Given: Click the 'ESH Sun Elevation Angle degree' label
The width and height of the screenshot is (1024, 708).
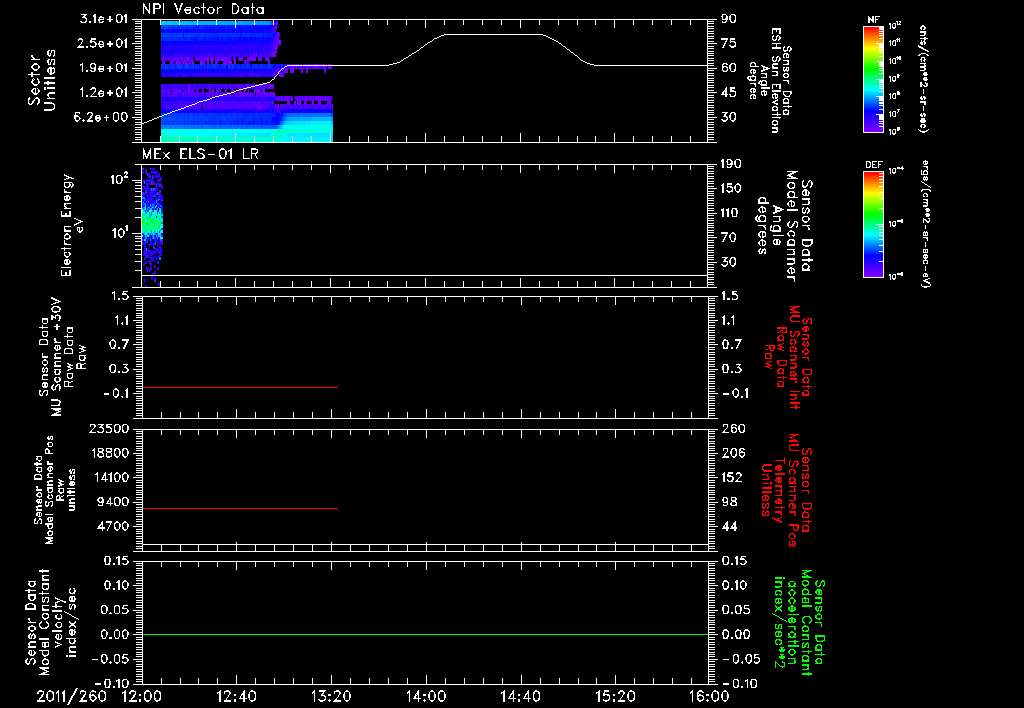Looking at the screenshot, I should (x=769, y=80).
